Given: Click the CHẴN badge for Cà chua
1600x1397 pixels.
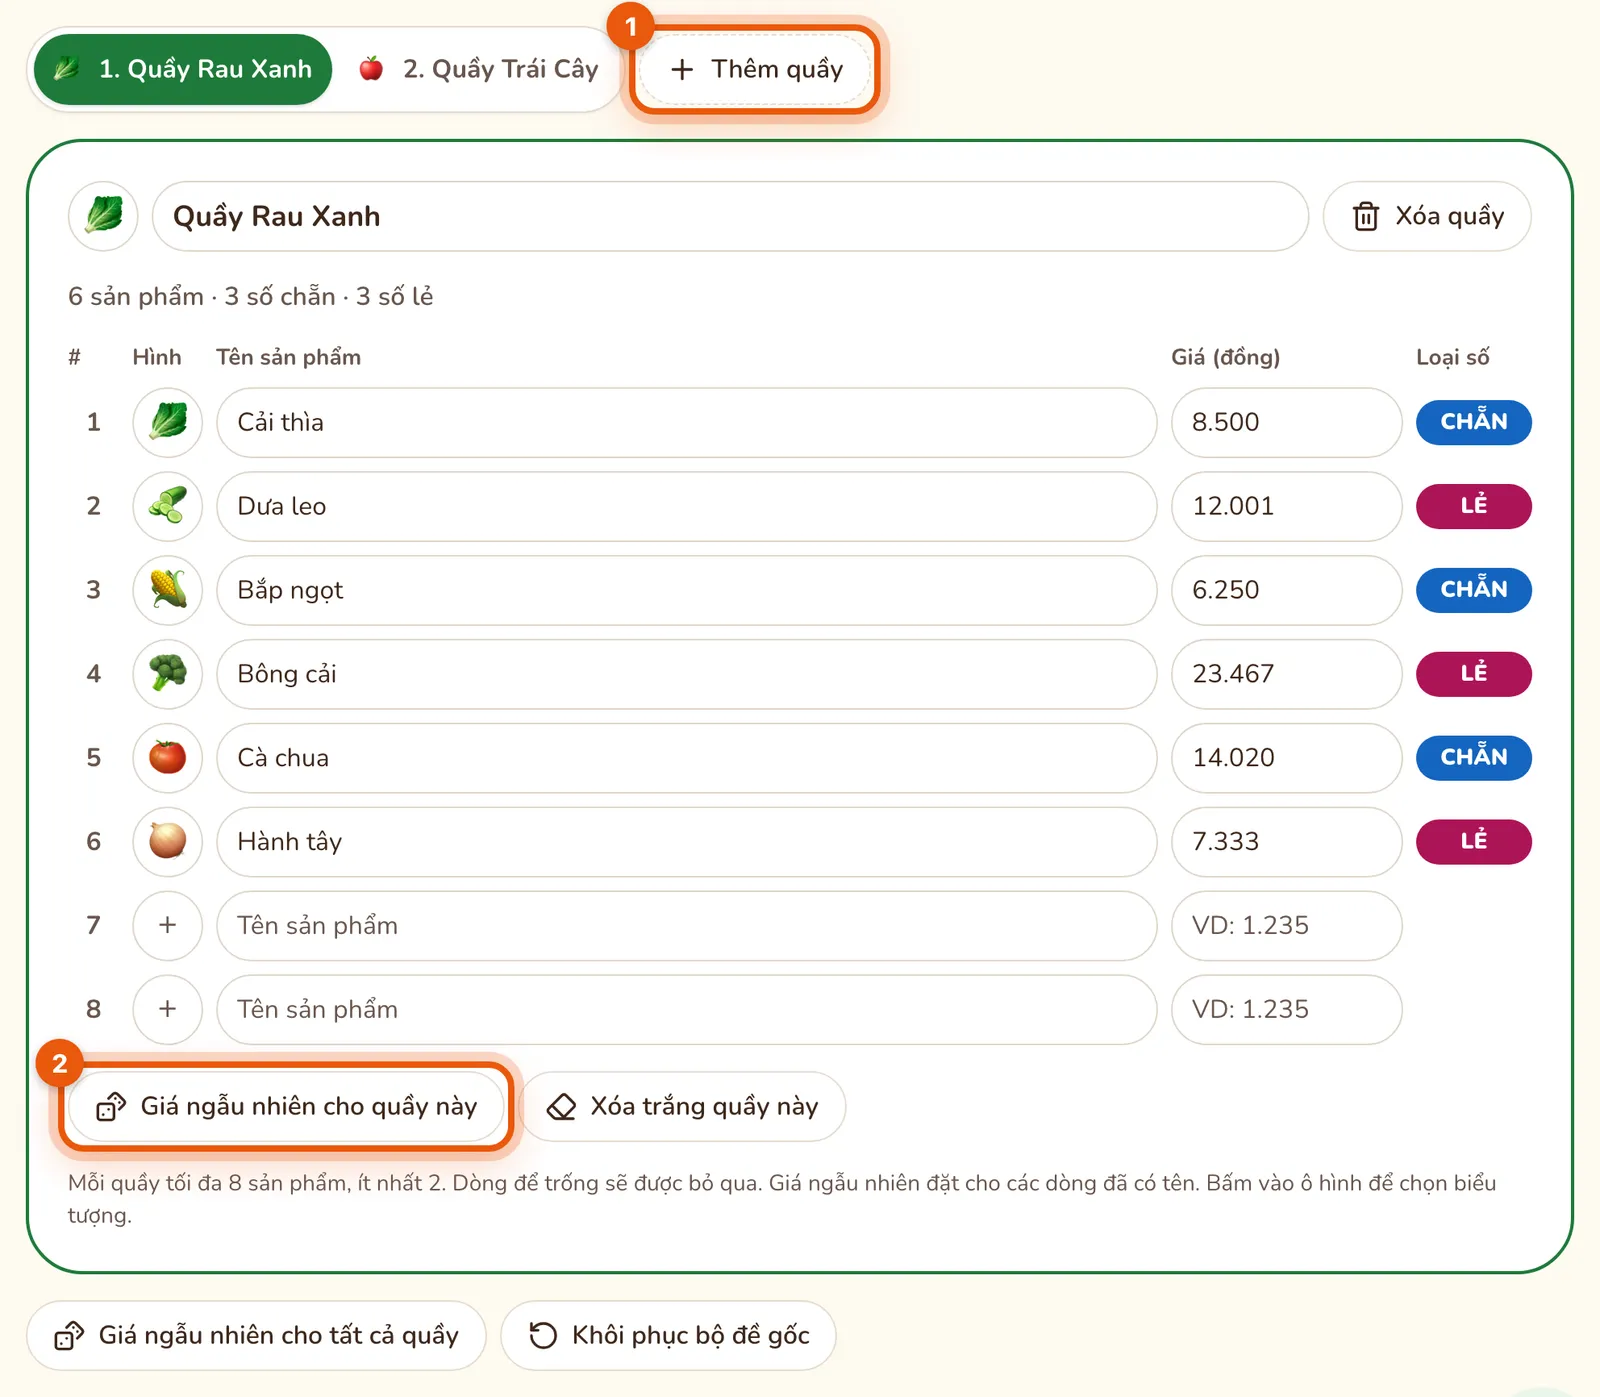Looking at the screenshot, I should 1474,758.
